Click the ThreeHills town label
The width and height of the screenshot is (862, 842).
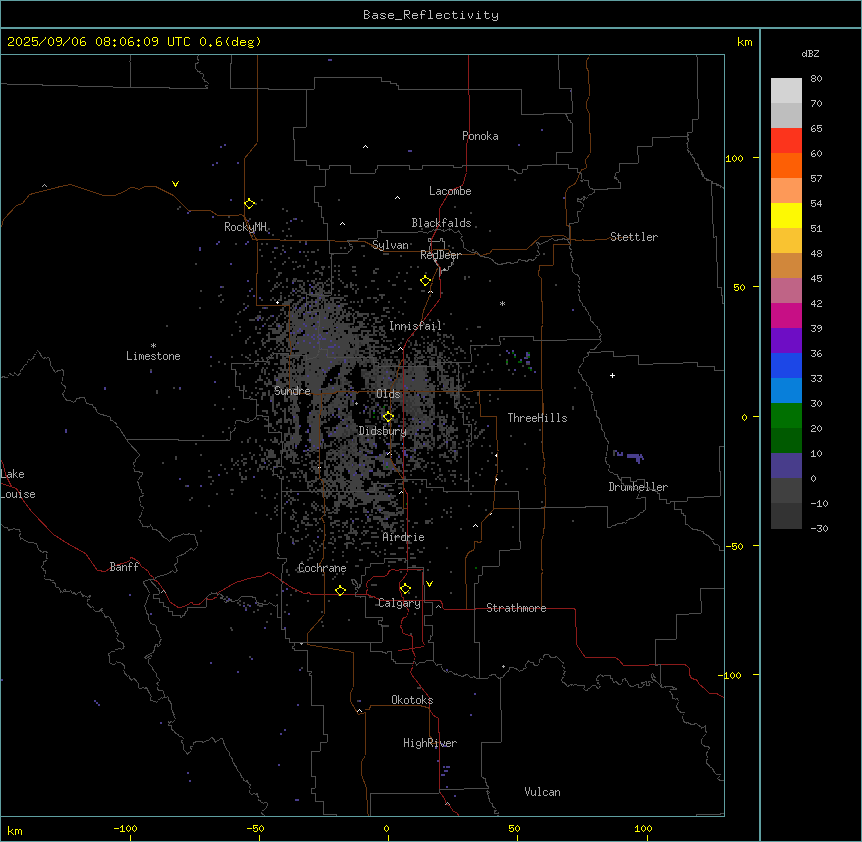click(x=538, y=418)
